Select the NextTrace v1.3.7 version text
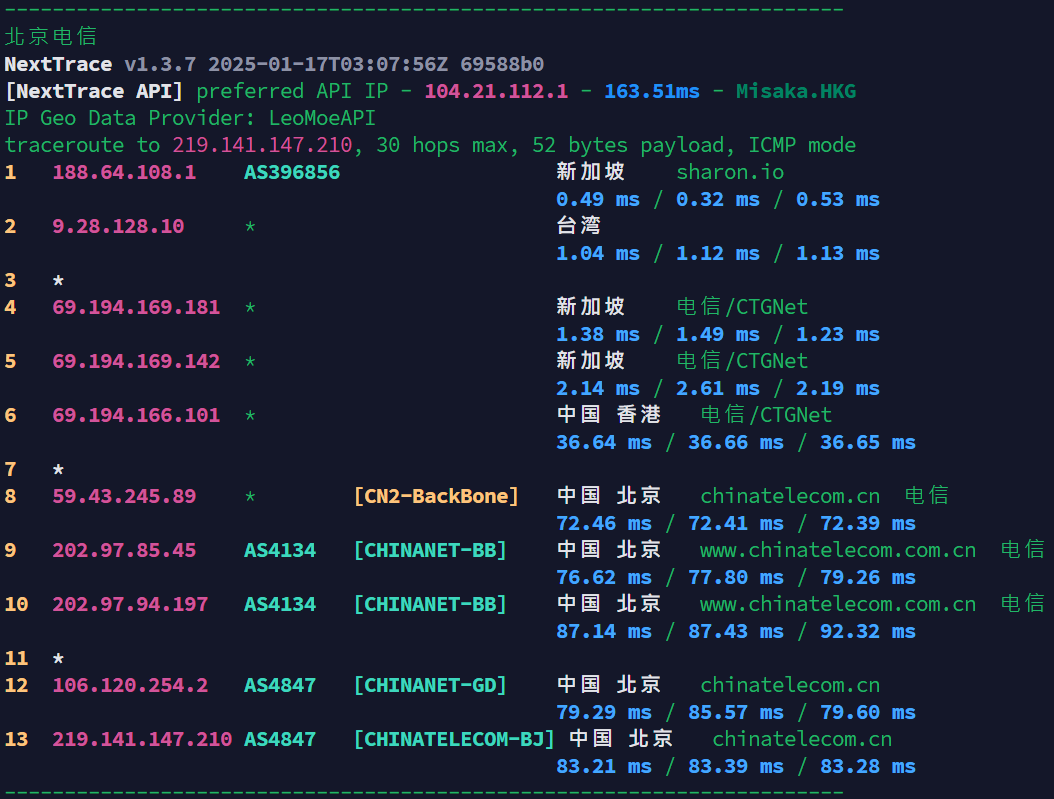Screen dimensions: 1054x799 [100, 65]
